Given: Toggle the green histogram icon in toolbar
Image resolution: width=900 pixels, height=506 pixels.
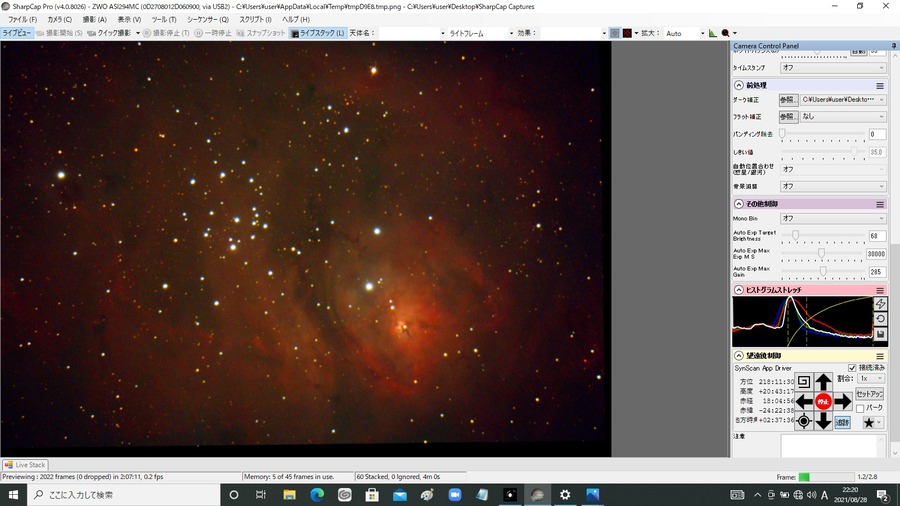Looking at the screenshot, I should click(x=712, y=33).
